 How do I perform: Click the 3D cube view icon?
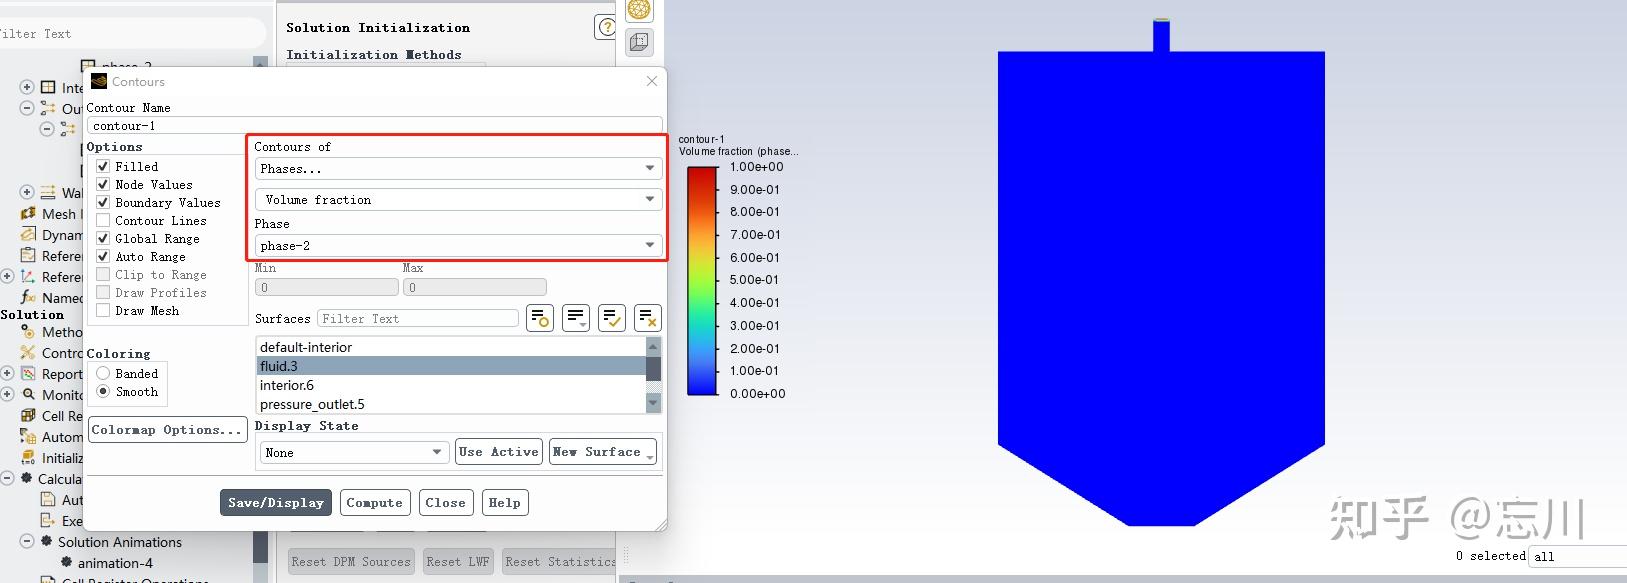tap(639, 42)
